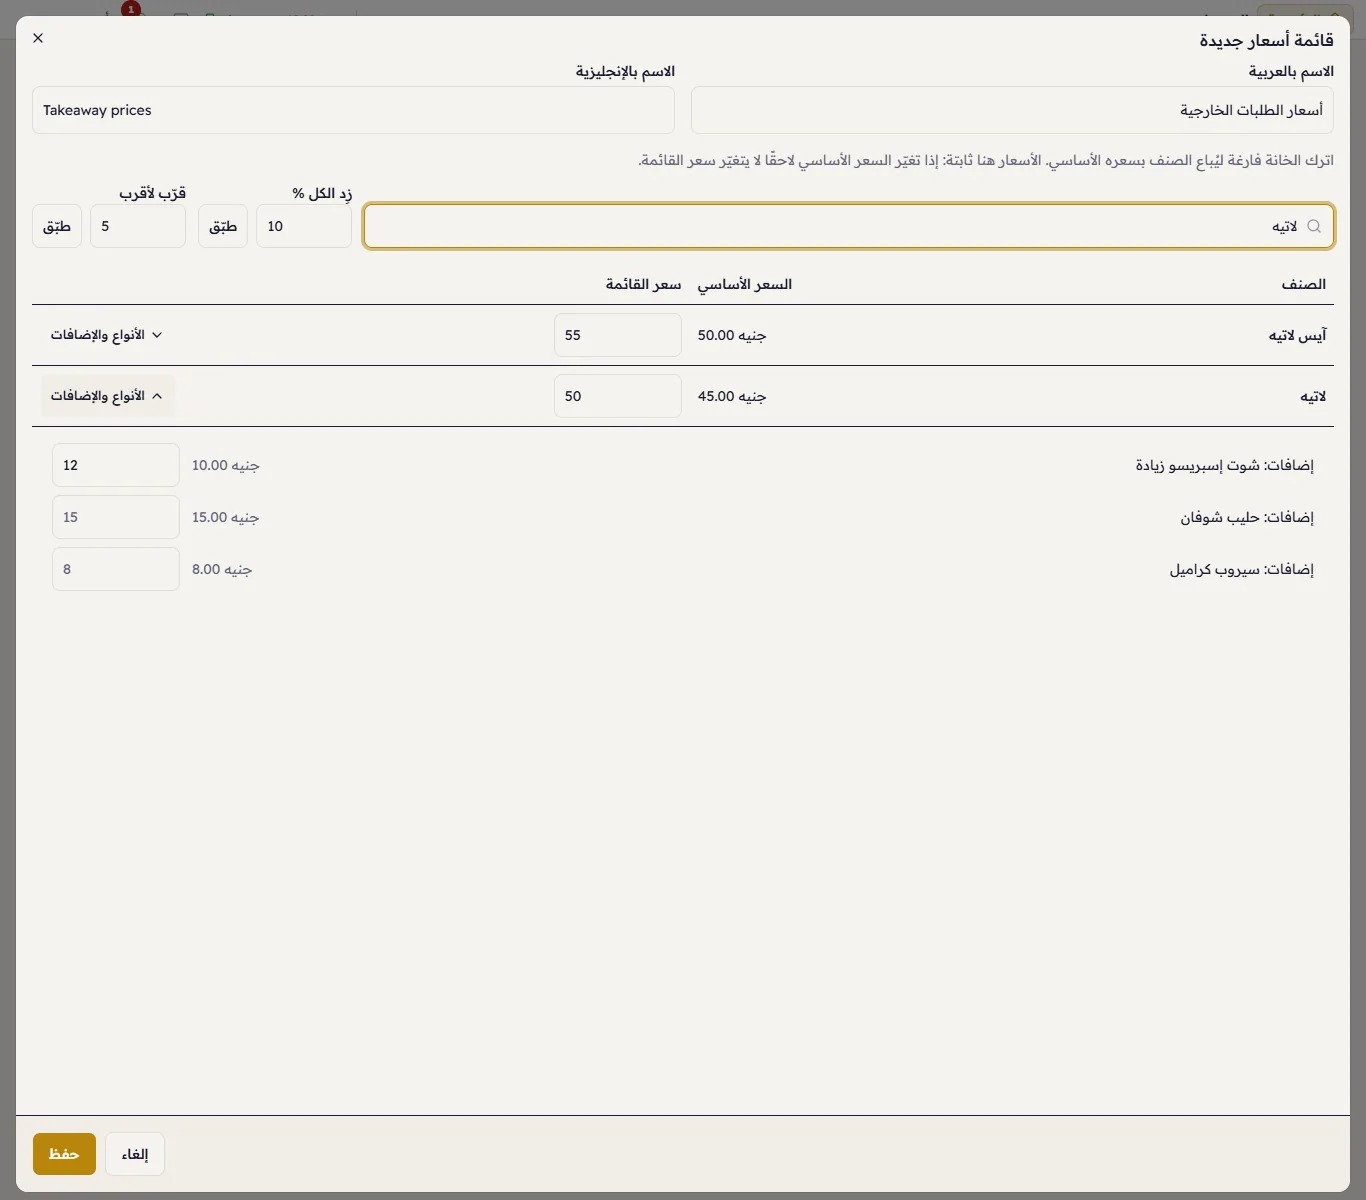Cancel with the إلغاء button
Screen dimensions: 1366x1200
click(x=135, y=1154)
